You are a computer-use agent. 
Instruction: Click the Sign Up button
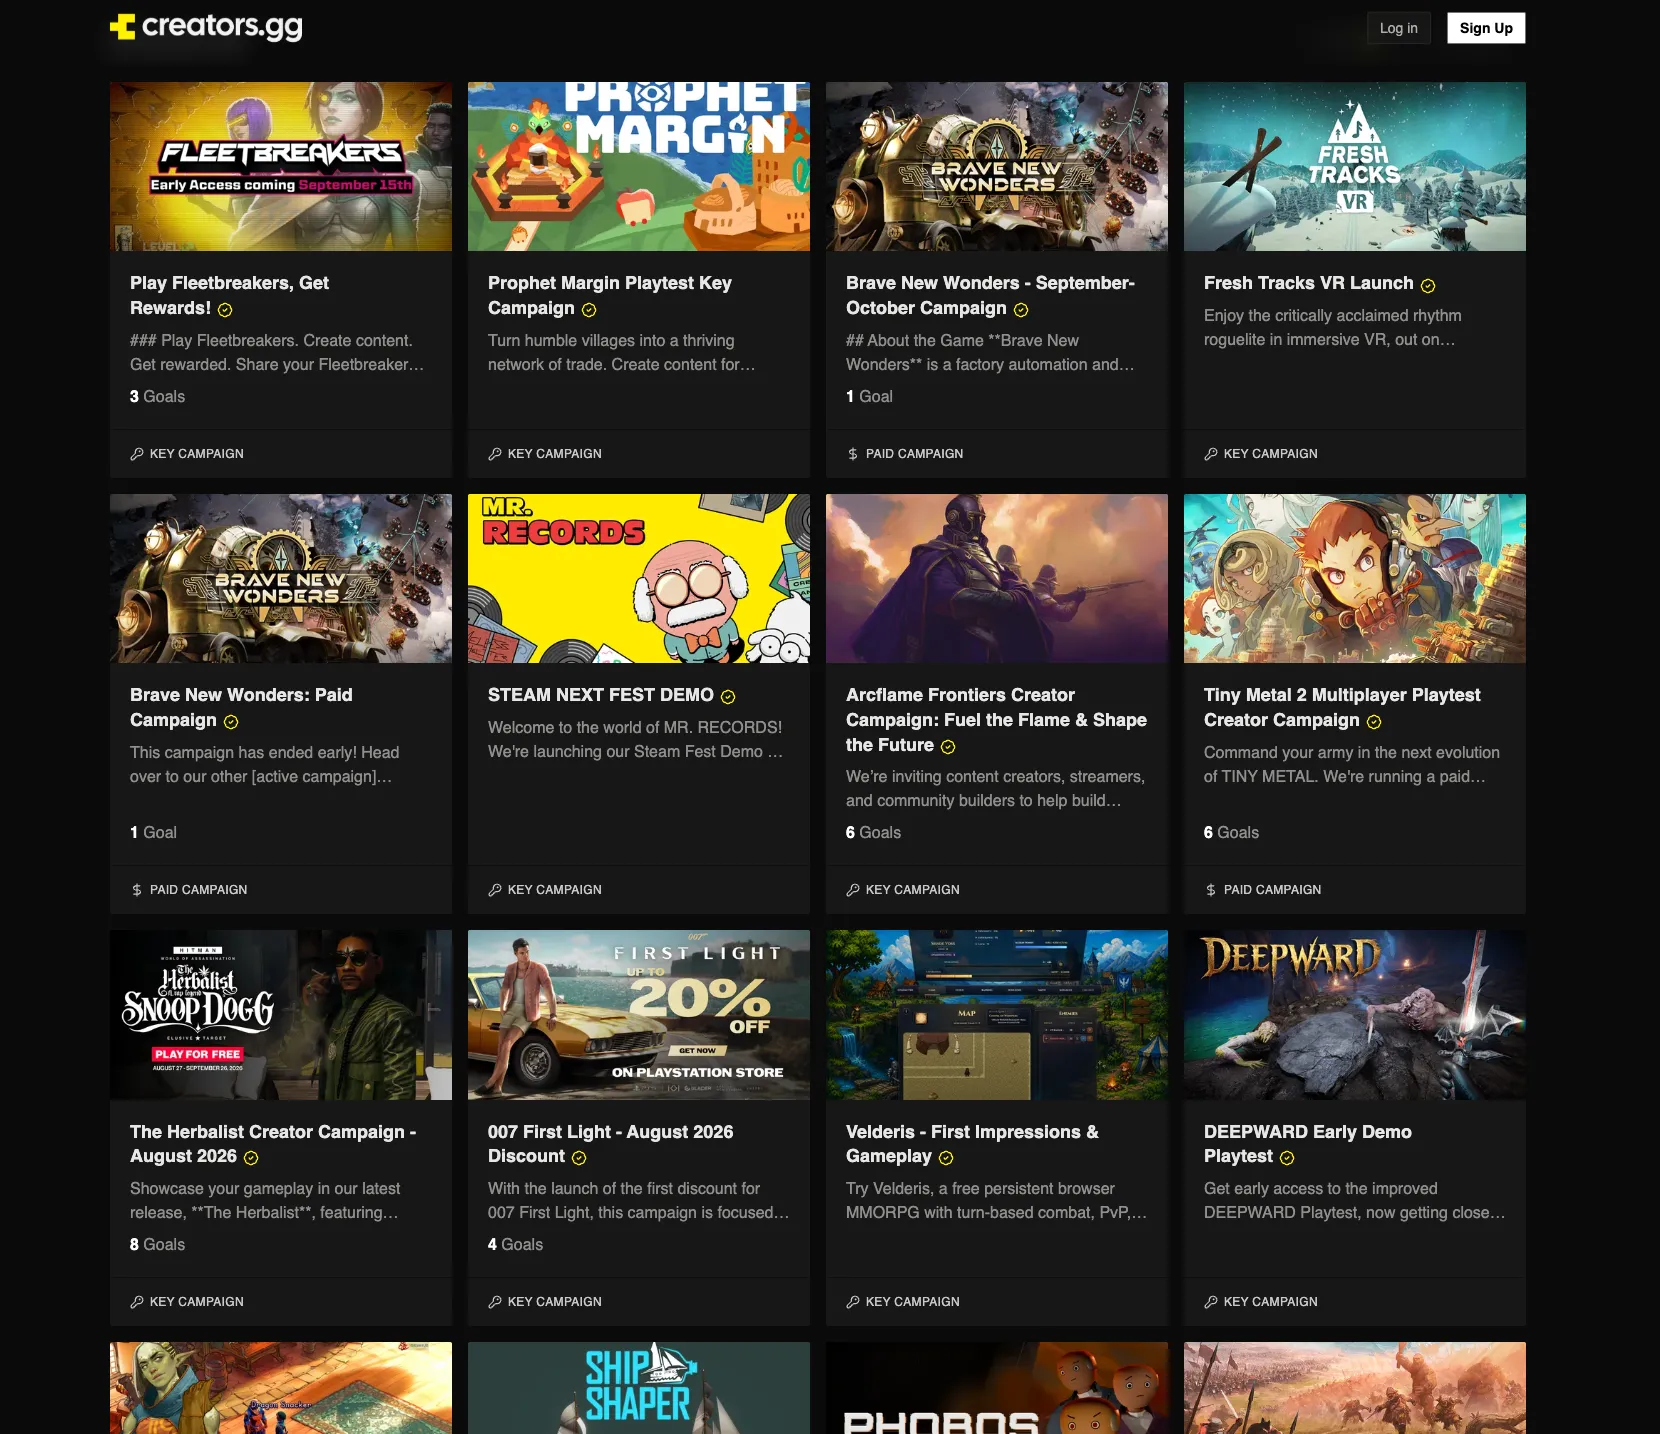coord(1486,28)
